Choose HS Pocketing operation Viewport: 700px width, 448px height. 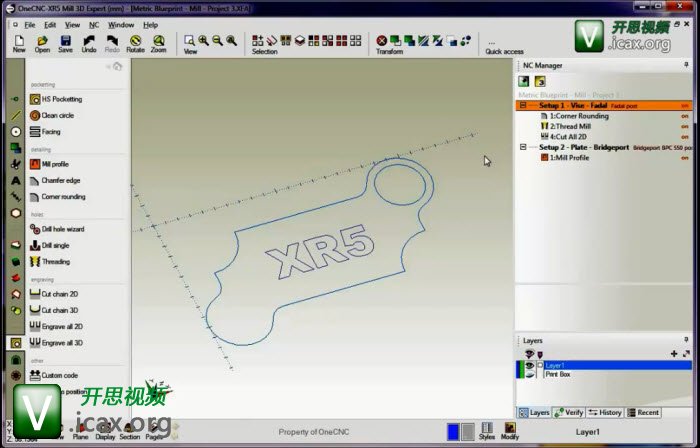click(56, 99)
